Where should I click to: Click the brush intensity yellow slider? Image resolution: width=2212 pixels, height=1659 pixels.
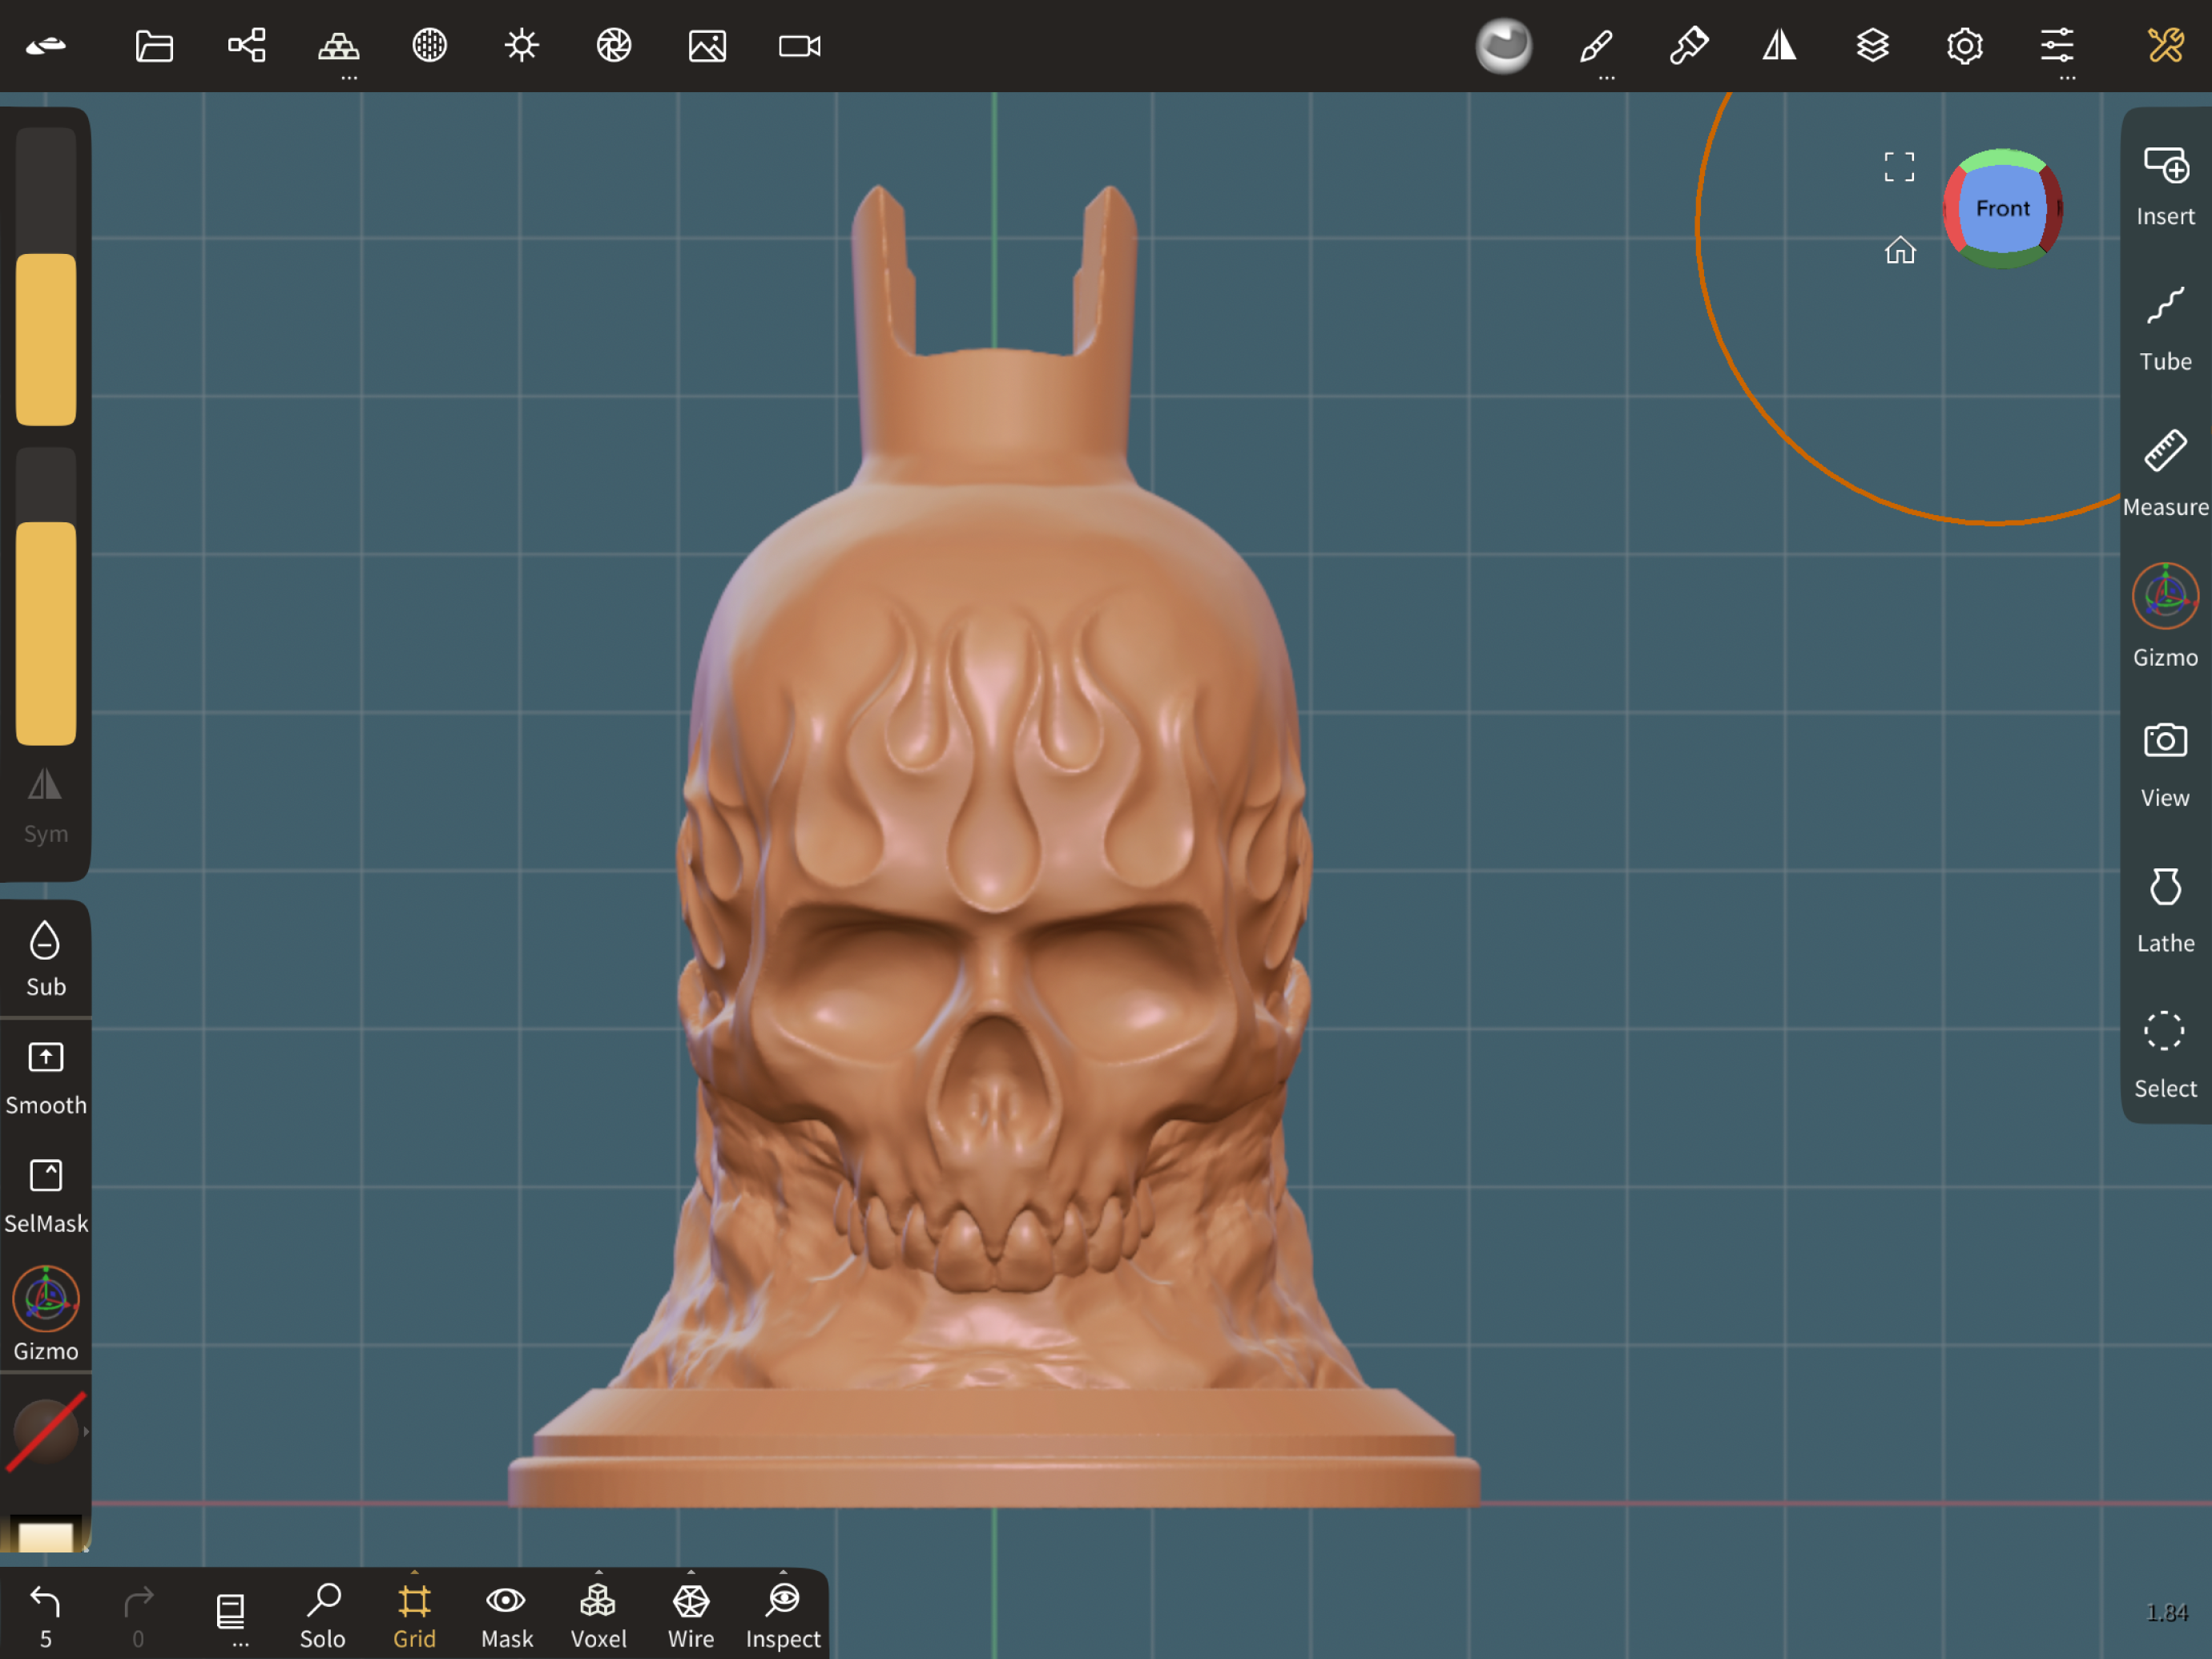(x=46, y=632)
